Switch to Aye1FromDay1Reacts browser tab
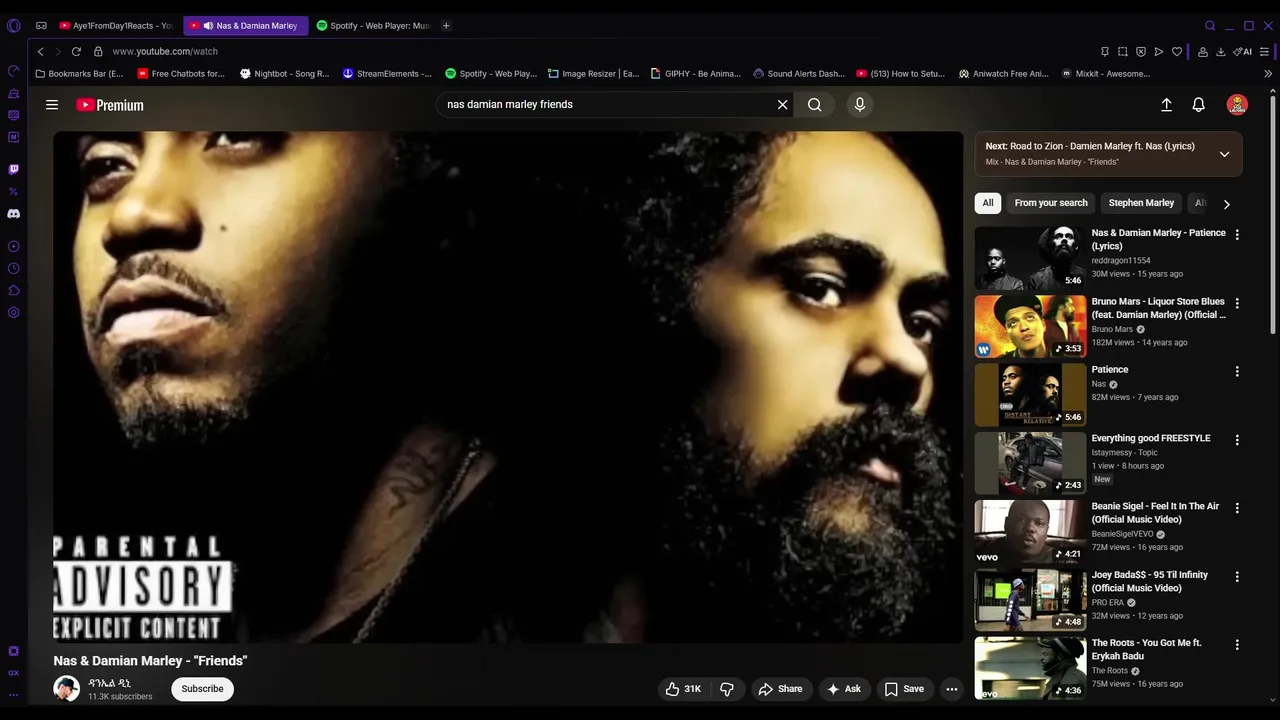This screenshot has height=720, width=1280. (x=116, y=26)
